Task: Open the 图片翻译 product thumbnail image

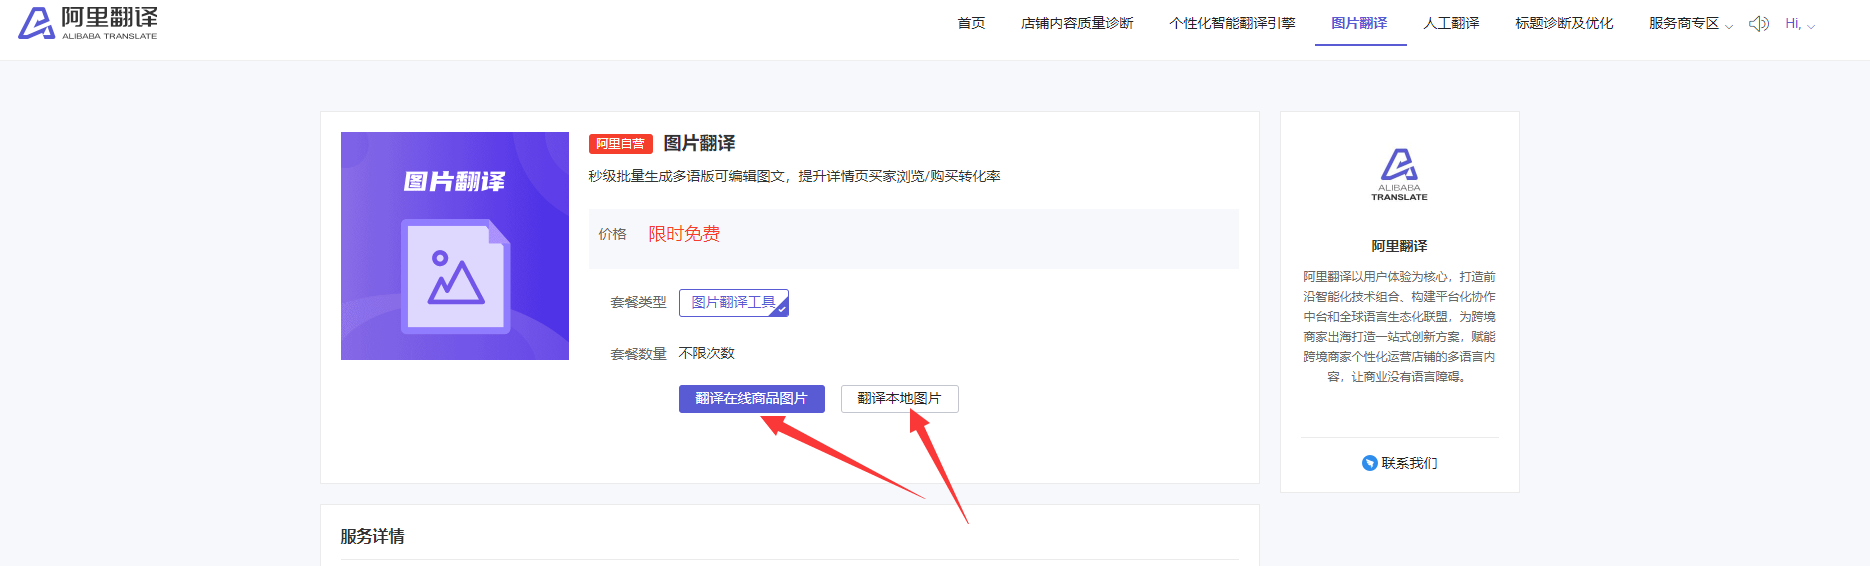Action: (455, 246)
